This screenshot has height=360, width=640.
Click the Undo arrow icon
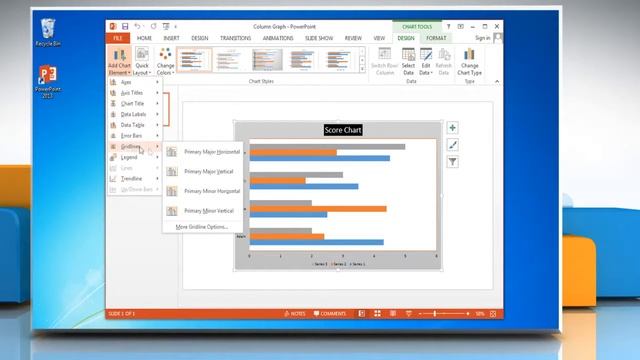138,27
